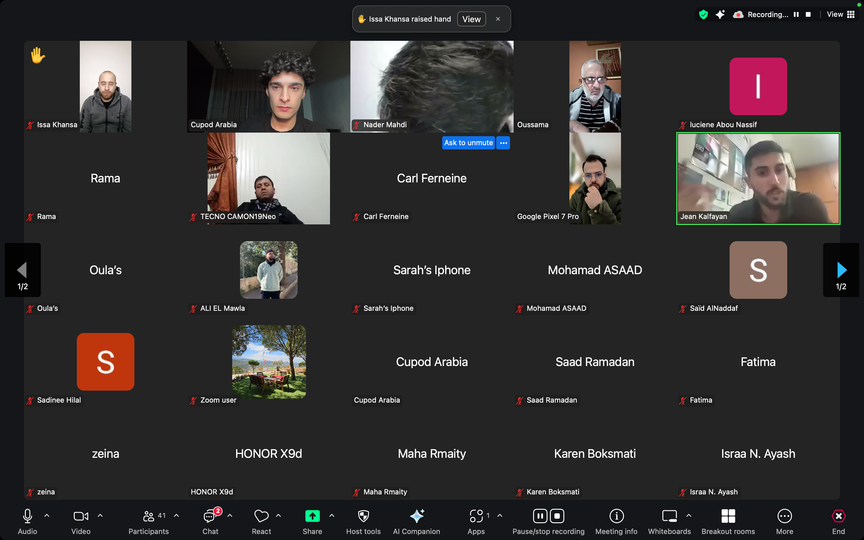Open AI Companion
This screenshot has width=864, height=540.
pyautogui.click(x=417, y=522)
